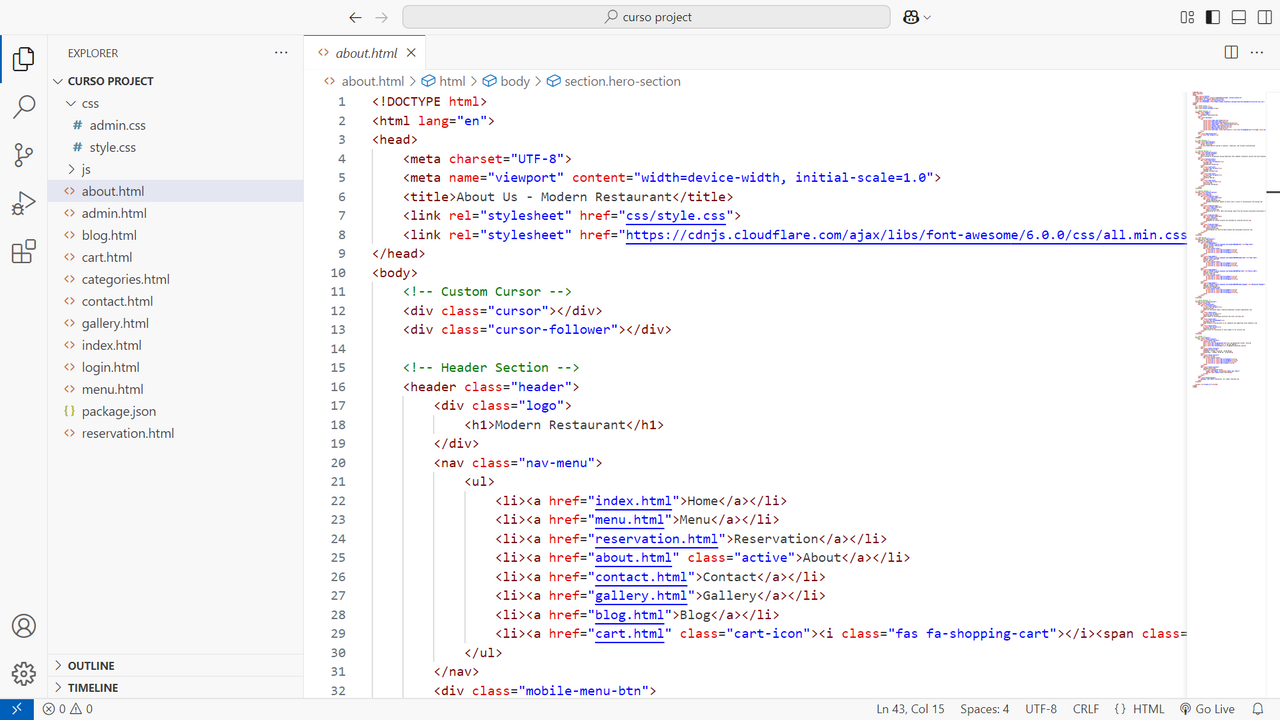
Task: Follow the cdnjs font-awesome link on line 8
Action: pyautogui.click(x=906, y=235)
